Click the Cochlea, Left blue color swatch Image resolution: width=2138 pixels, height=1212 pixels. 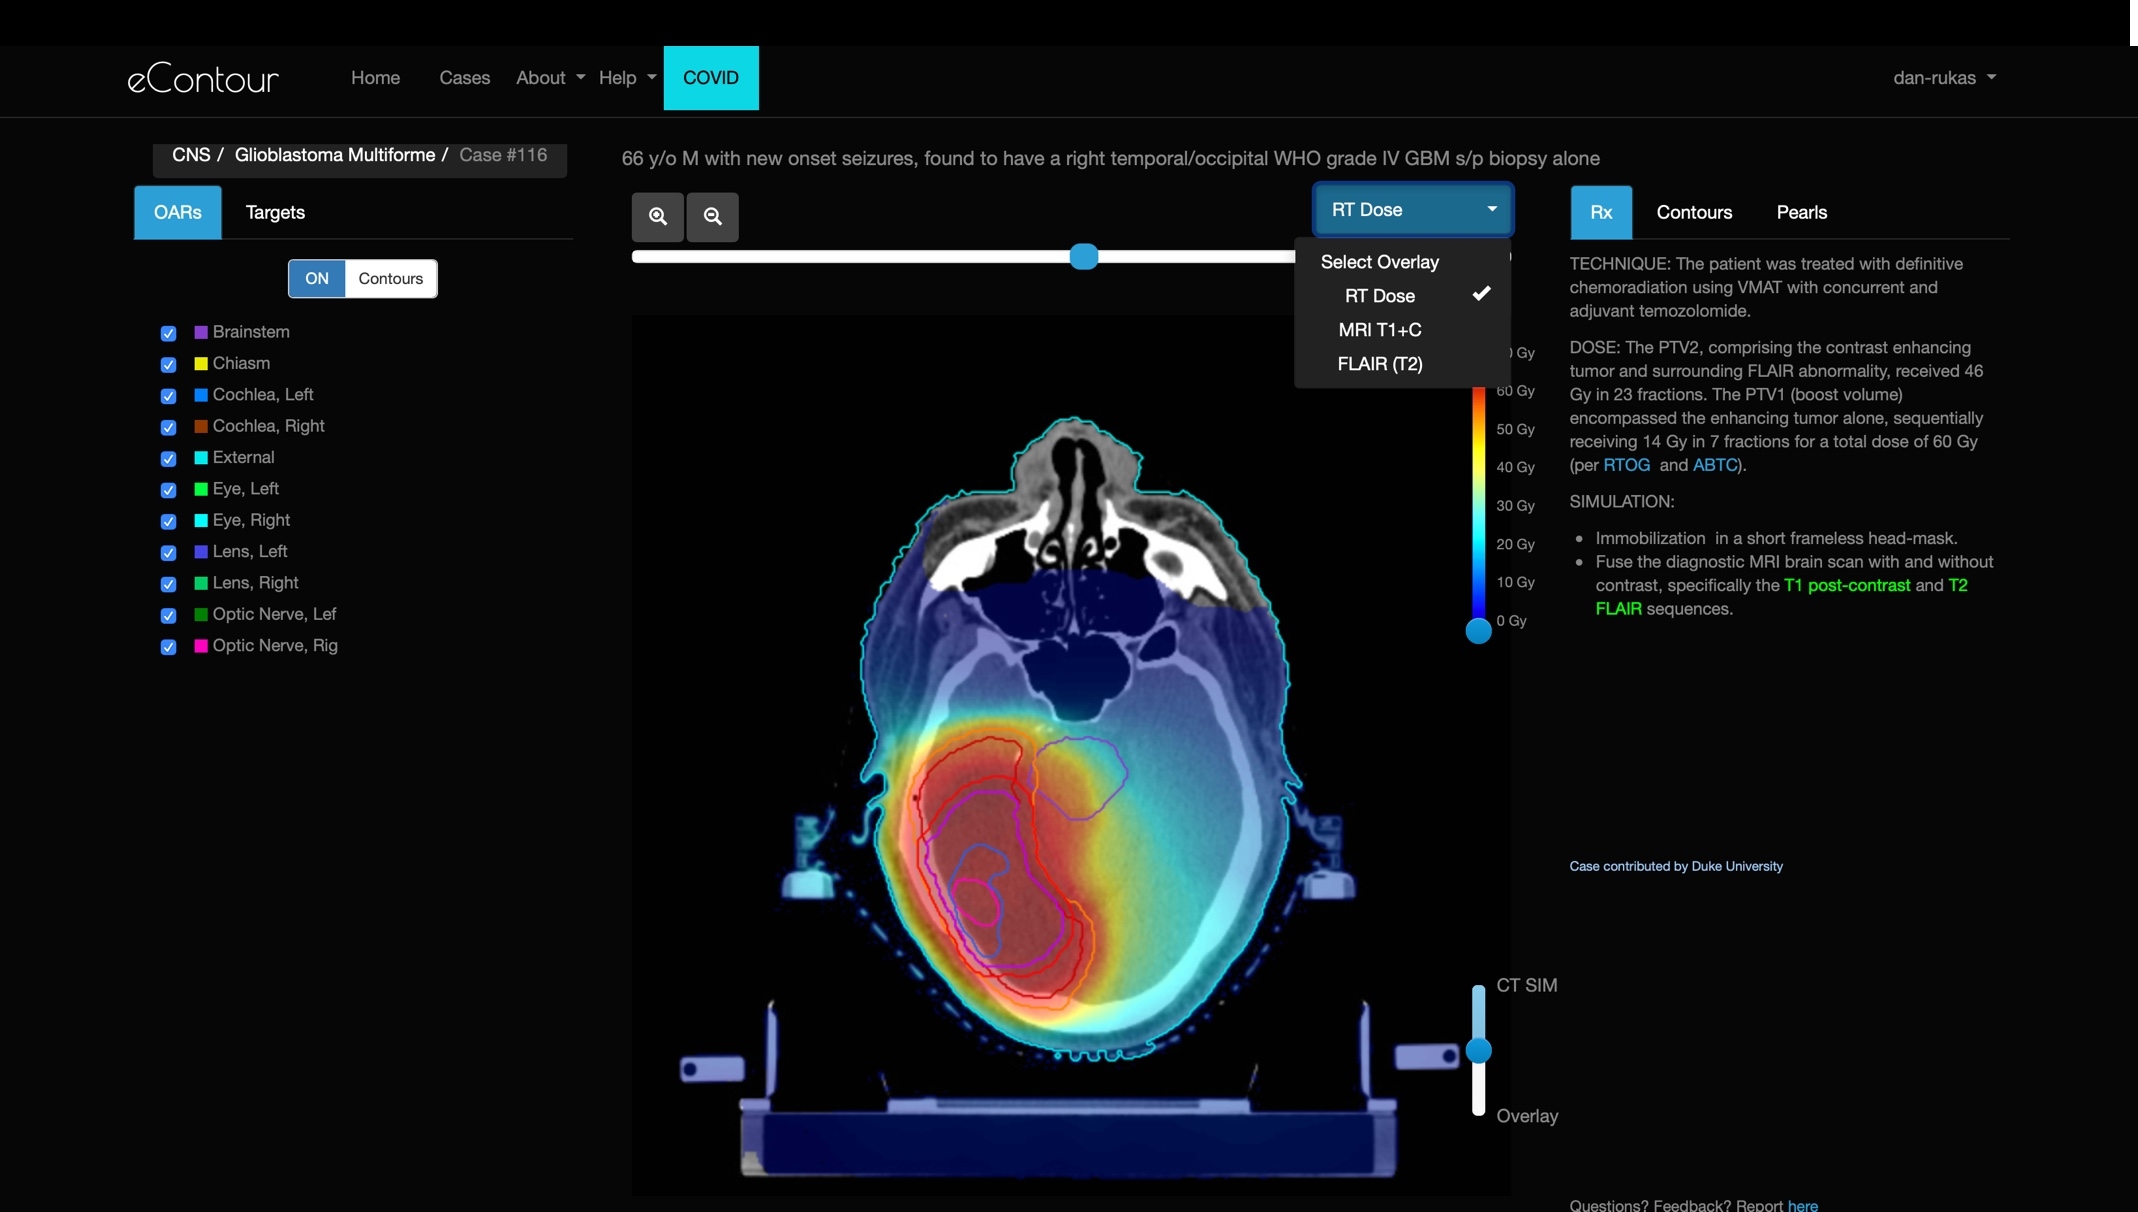pos(201,395)
